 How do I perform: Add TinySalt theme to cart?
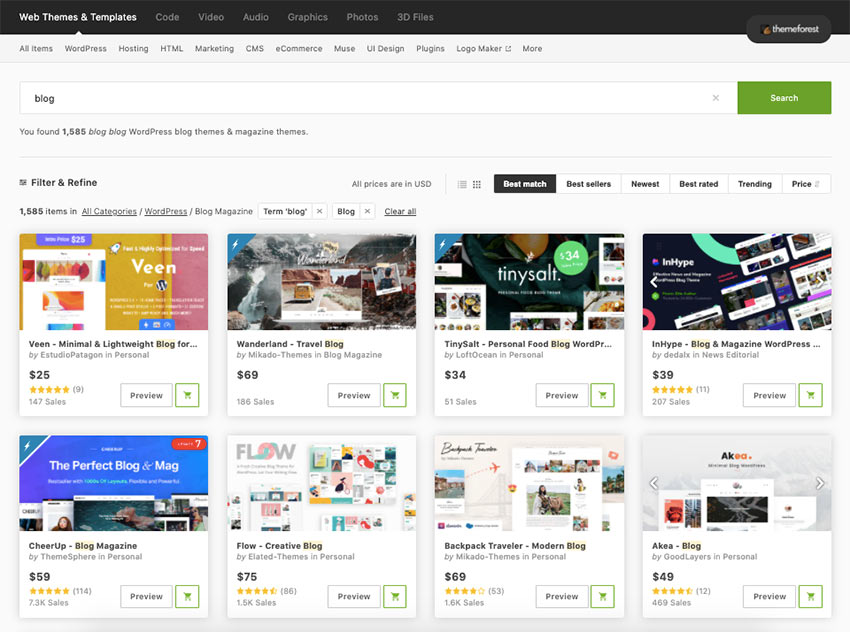(x=602, y=395)
